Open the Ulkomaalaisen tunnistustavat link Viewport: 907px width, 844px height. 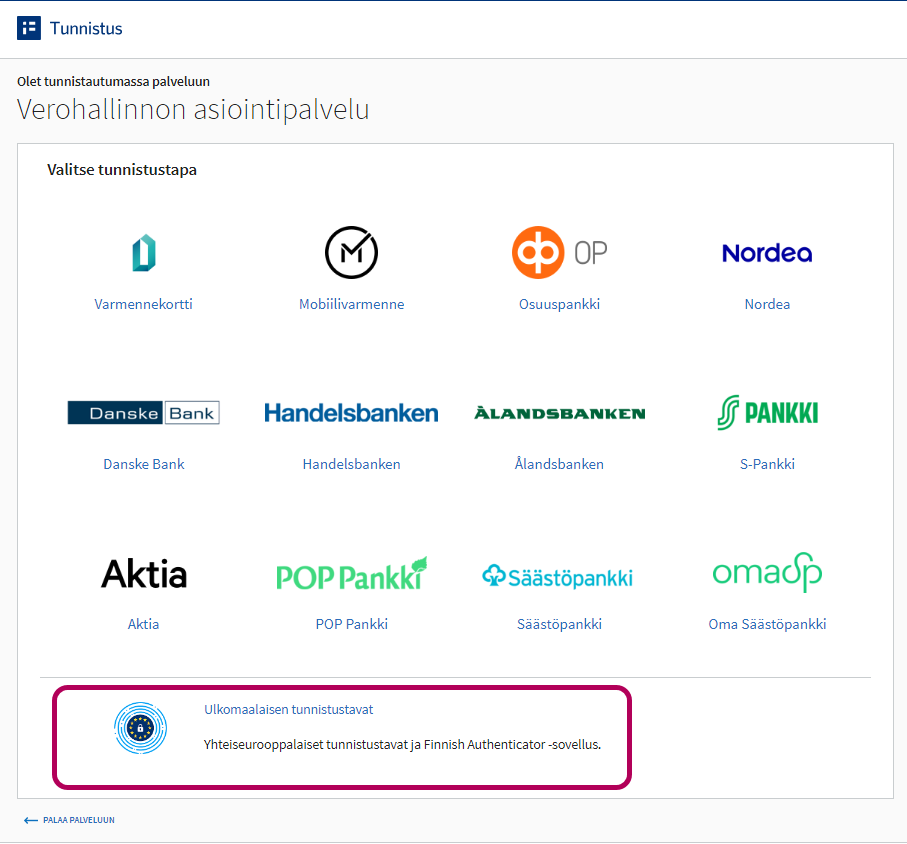(288, 710)
